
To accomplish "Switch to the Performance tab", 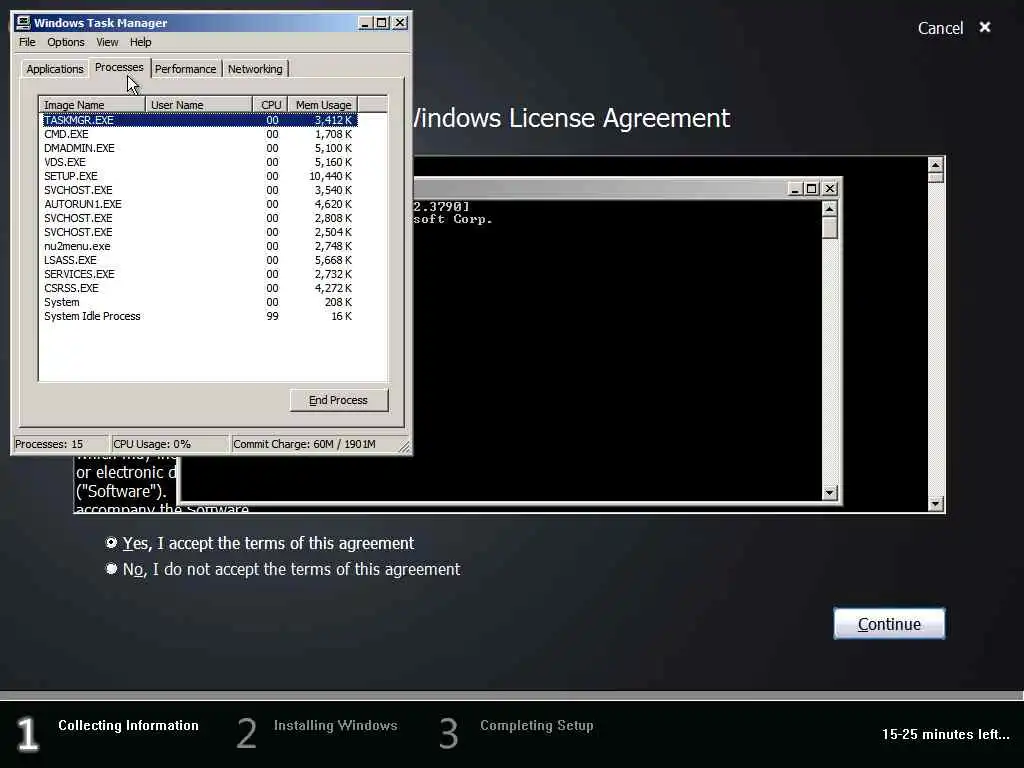I will pyautogui.click(x=185, y=69).
